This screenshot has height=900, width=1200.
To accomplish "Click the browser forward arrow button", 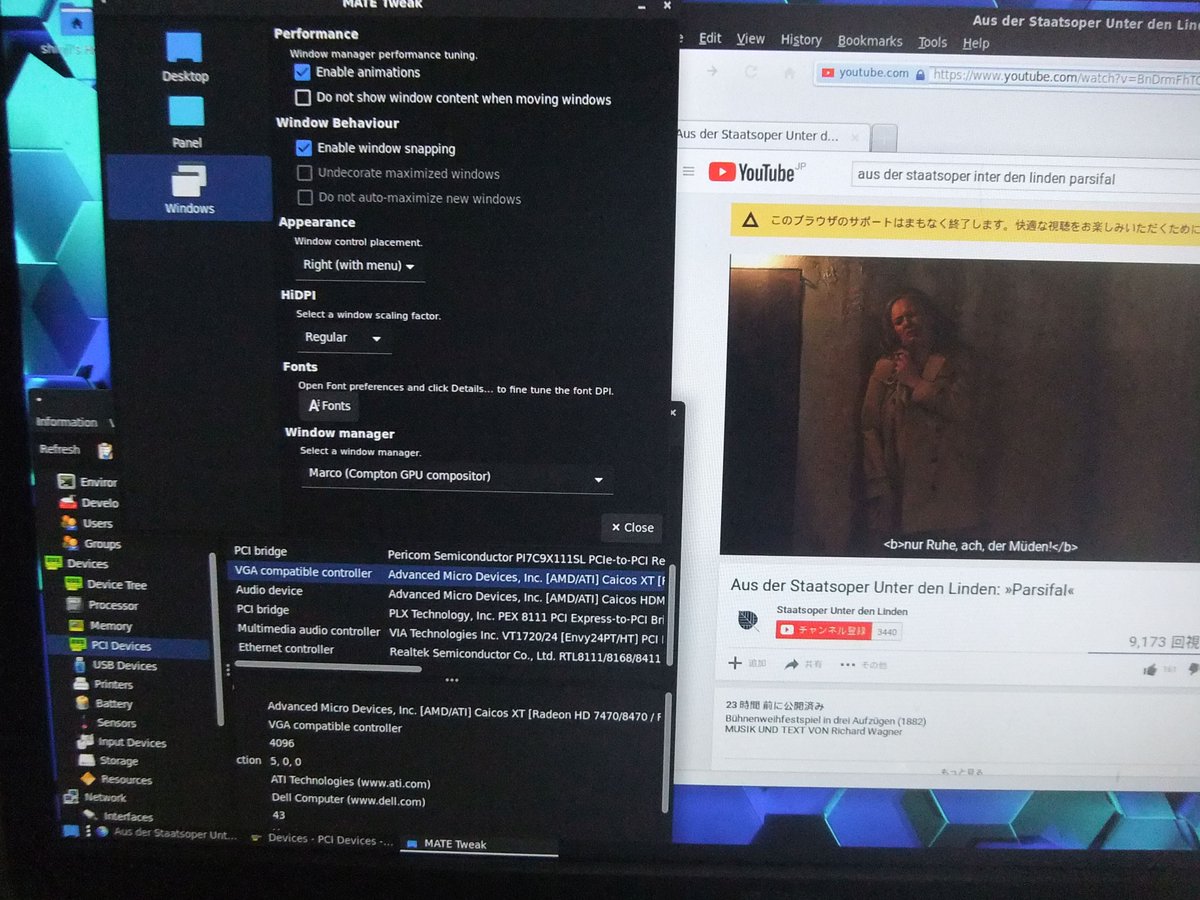I will coord(712,71).
